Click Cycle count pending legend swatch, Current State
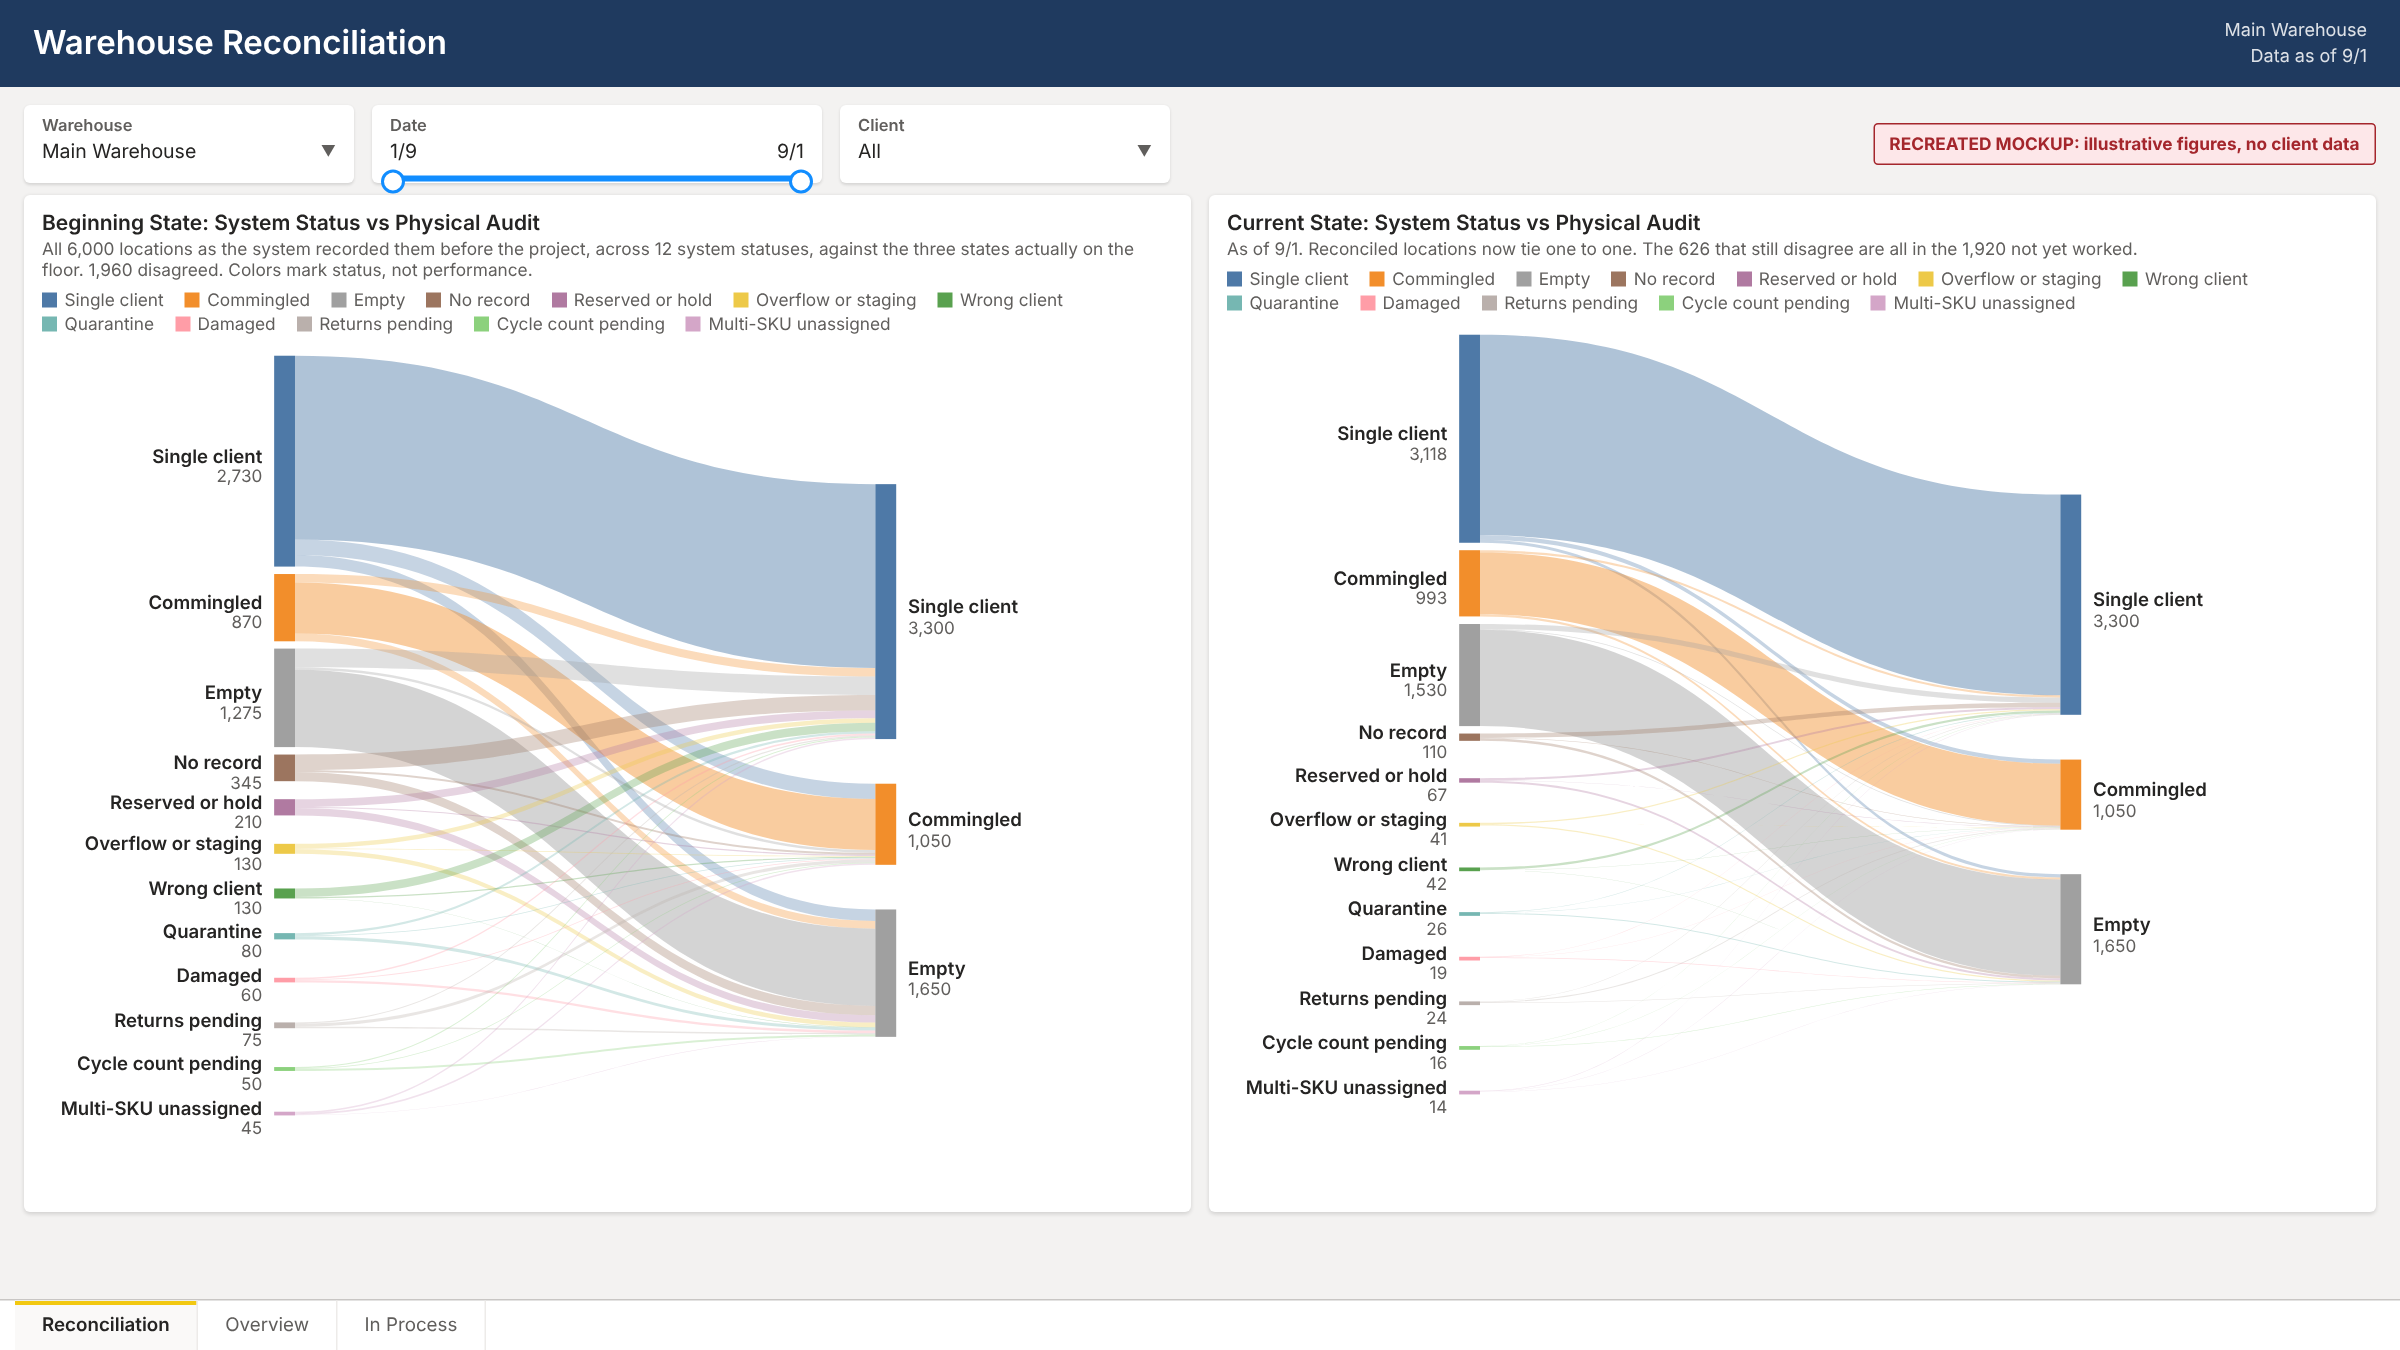The width and height of the screenshot is (2400, 1350). tap(1666, 303)
